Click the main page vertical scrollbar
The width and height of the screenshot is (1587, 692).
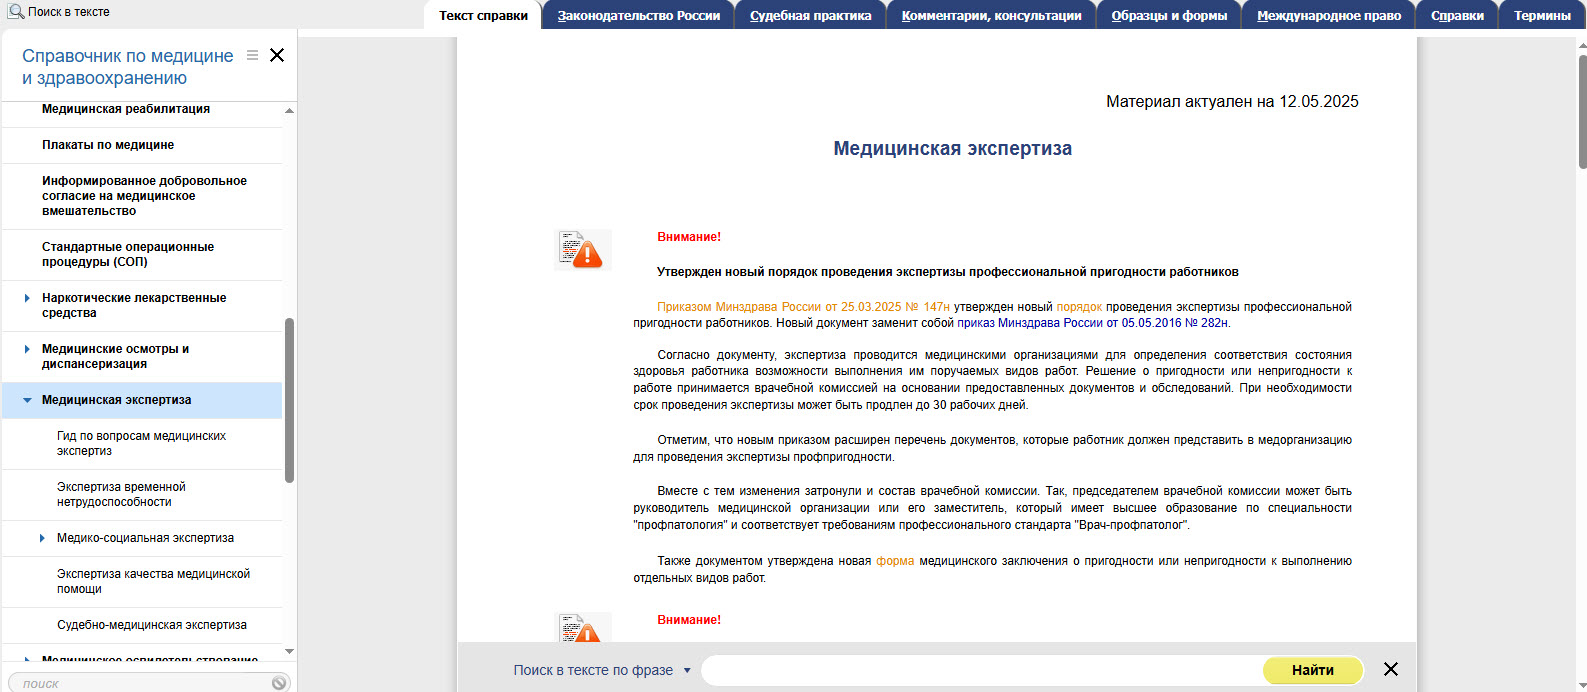(x=1582, y=112)
